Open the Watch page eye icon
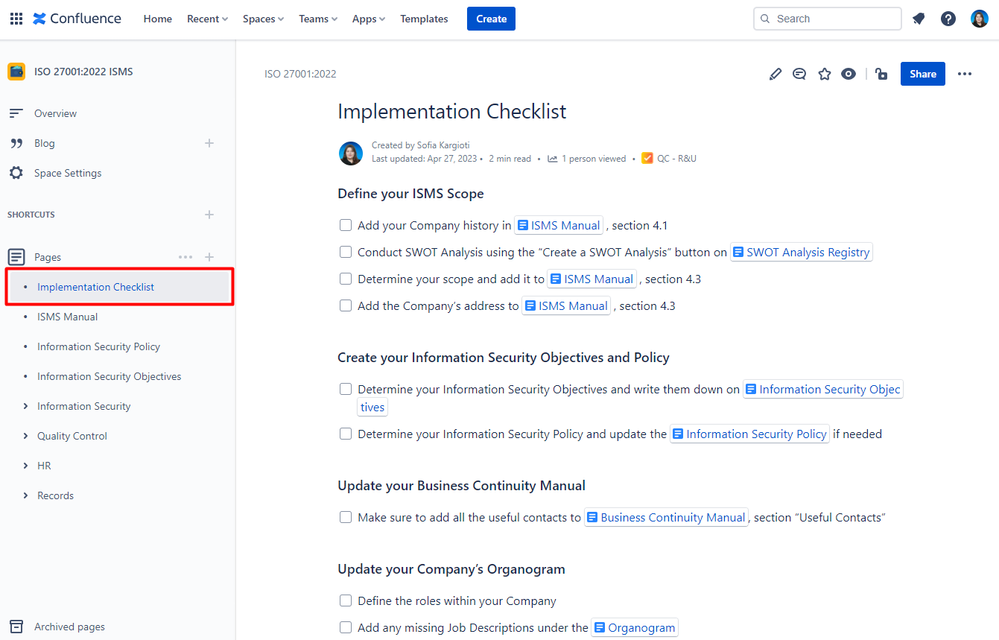 [848, 73]
